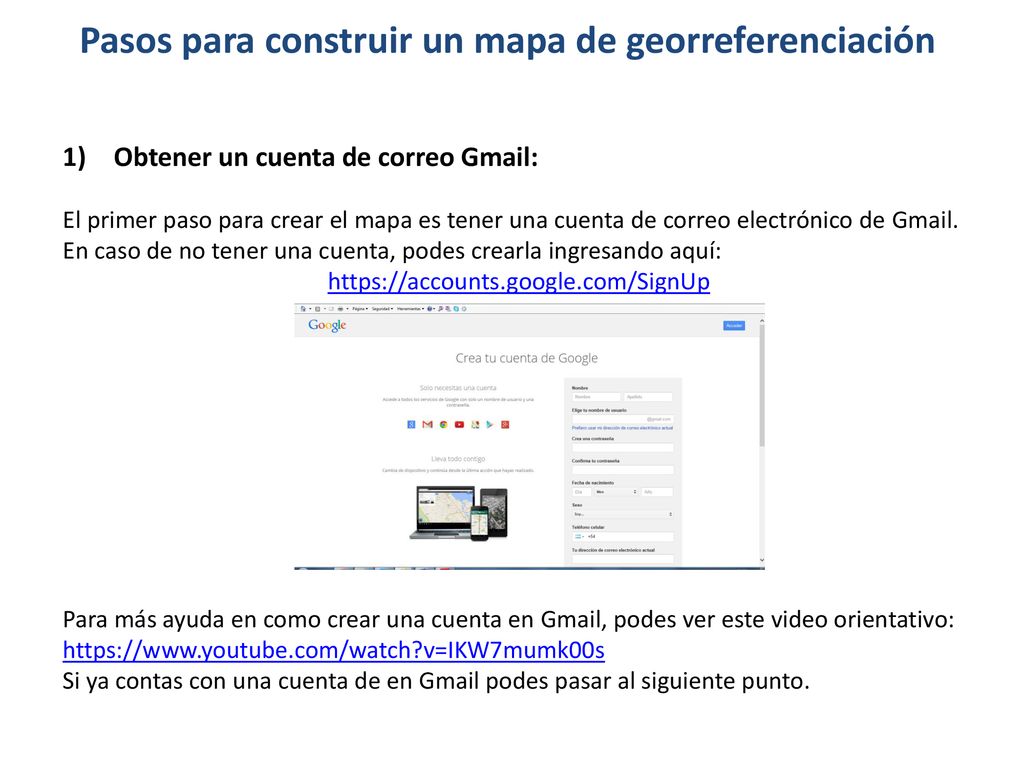The image size is (1024, 768).
Task: Click the Crea una contraseña field
Action: 622,448
